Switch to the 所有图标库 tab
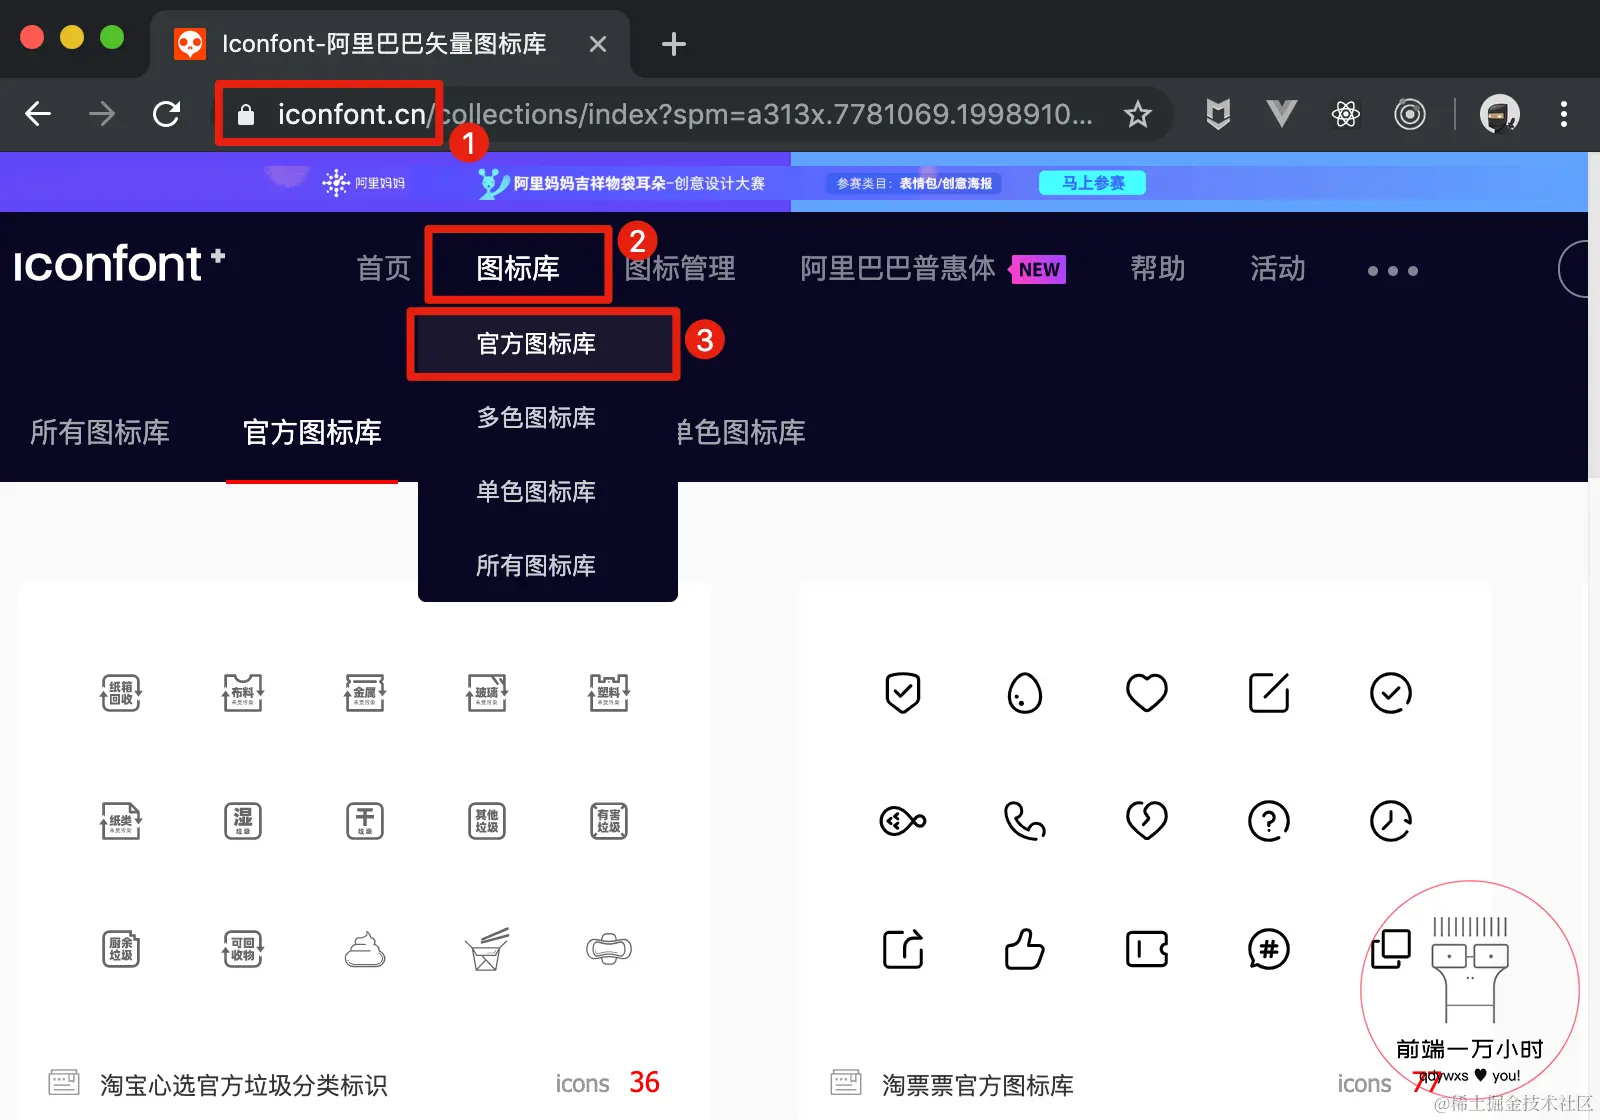1600x1120 pixels. (x=100, y=432)
